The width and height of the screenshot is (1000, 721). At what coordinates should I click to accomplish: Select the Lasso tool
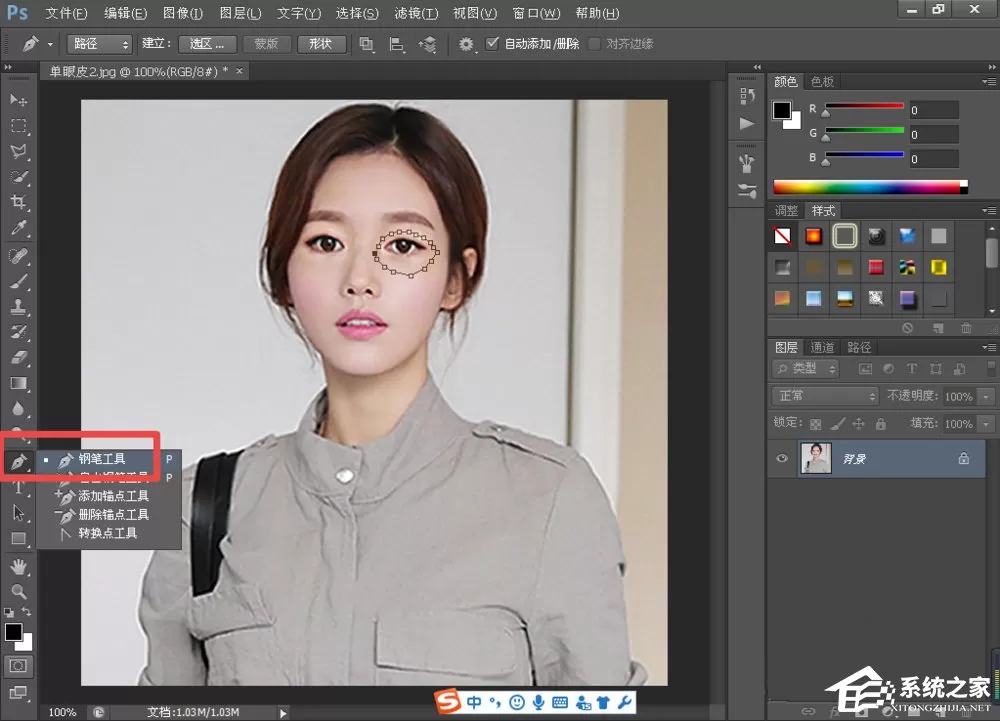pyautogui.click(x=18, y=151)
